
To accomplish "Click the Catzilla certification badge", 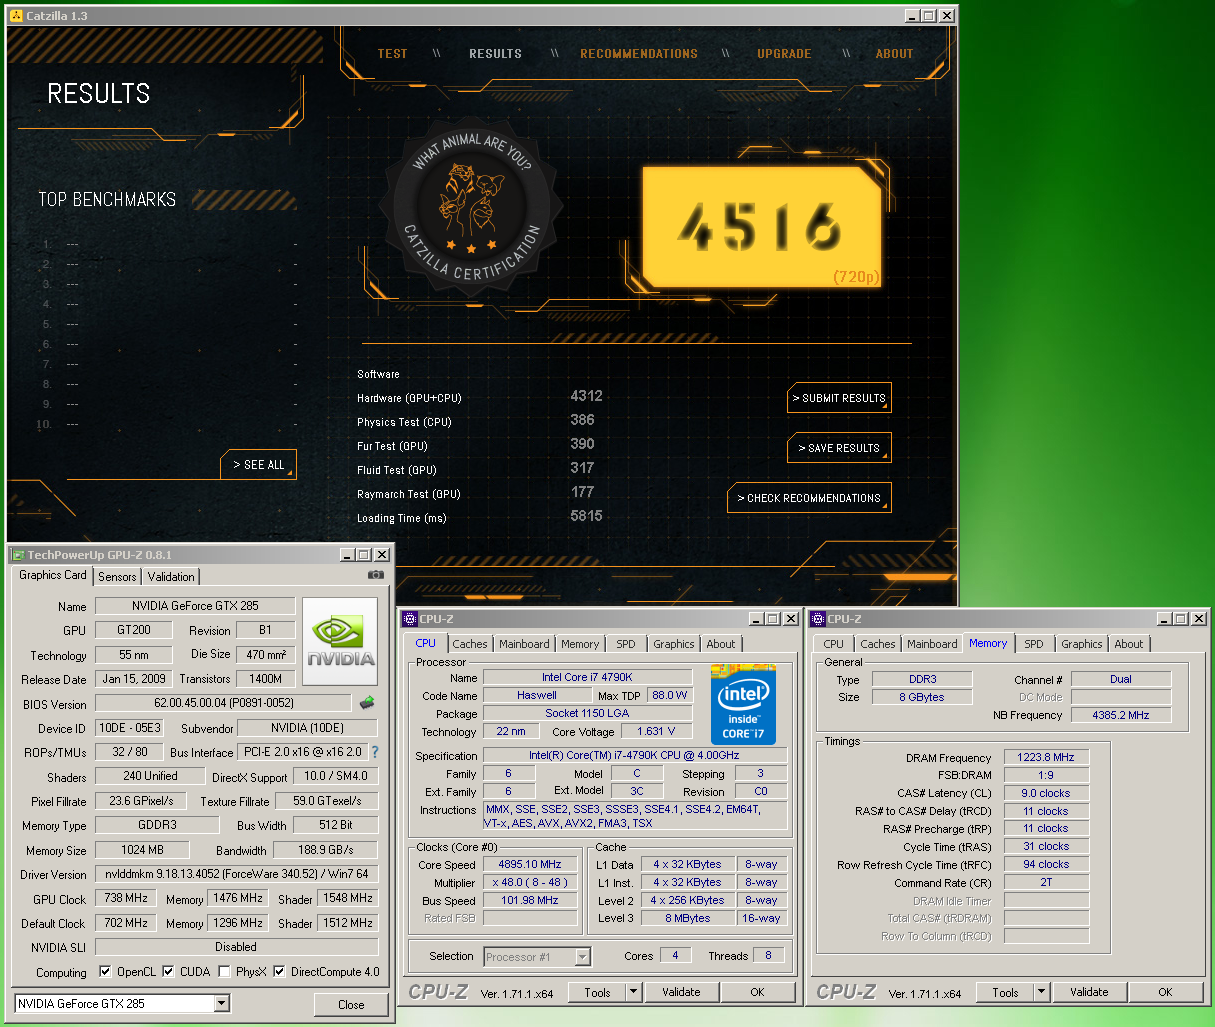I will click(471, 208).
